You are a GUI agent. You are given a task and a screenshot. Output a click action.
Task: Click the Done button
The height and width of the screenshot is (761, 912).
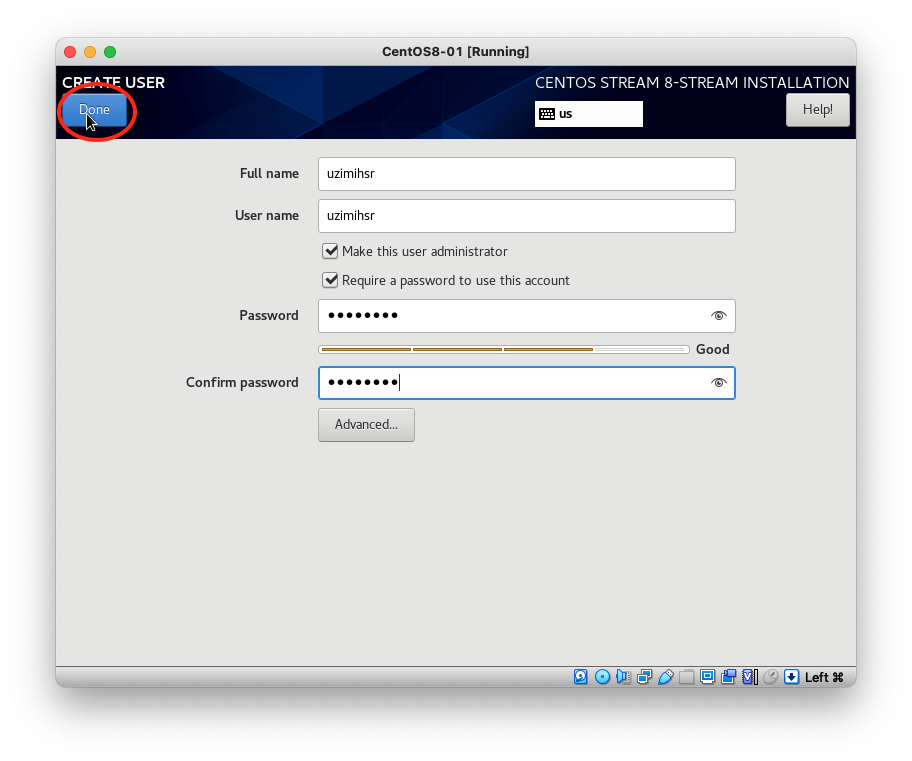(94, 110)
